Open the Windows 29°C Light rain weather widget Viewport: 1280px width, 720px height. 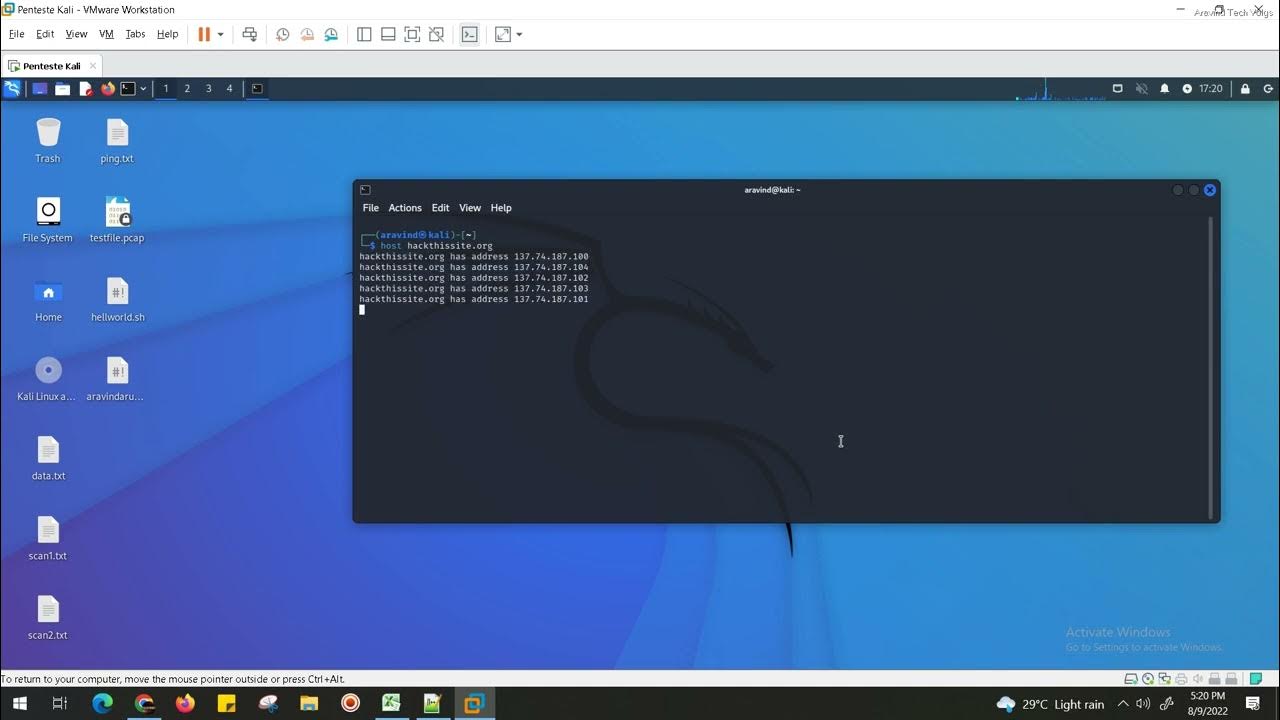click(x=1050, y=704)
